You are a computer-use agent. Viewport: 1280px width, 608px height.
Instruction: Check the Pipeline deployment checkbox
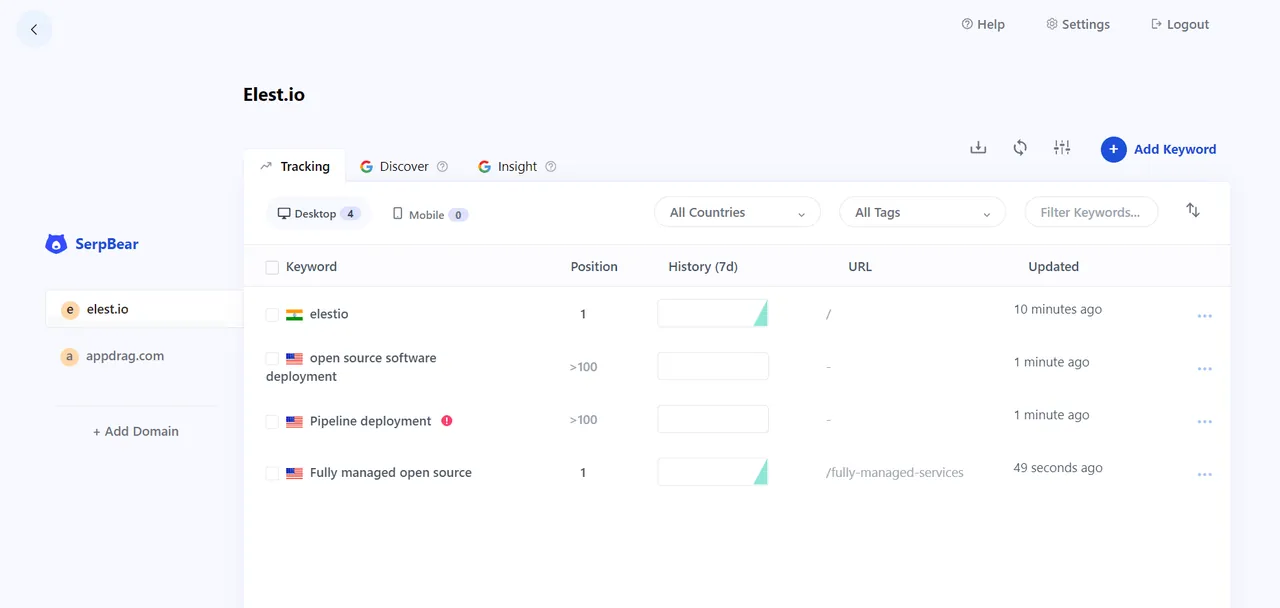click(x=272, y=421)
